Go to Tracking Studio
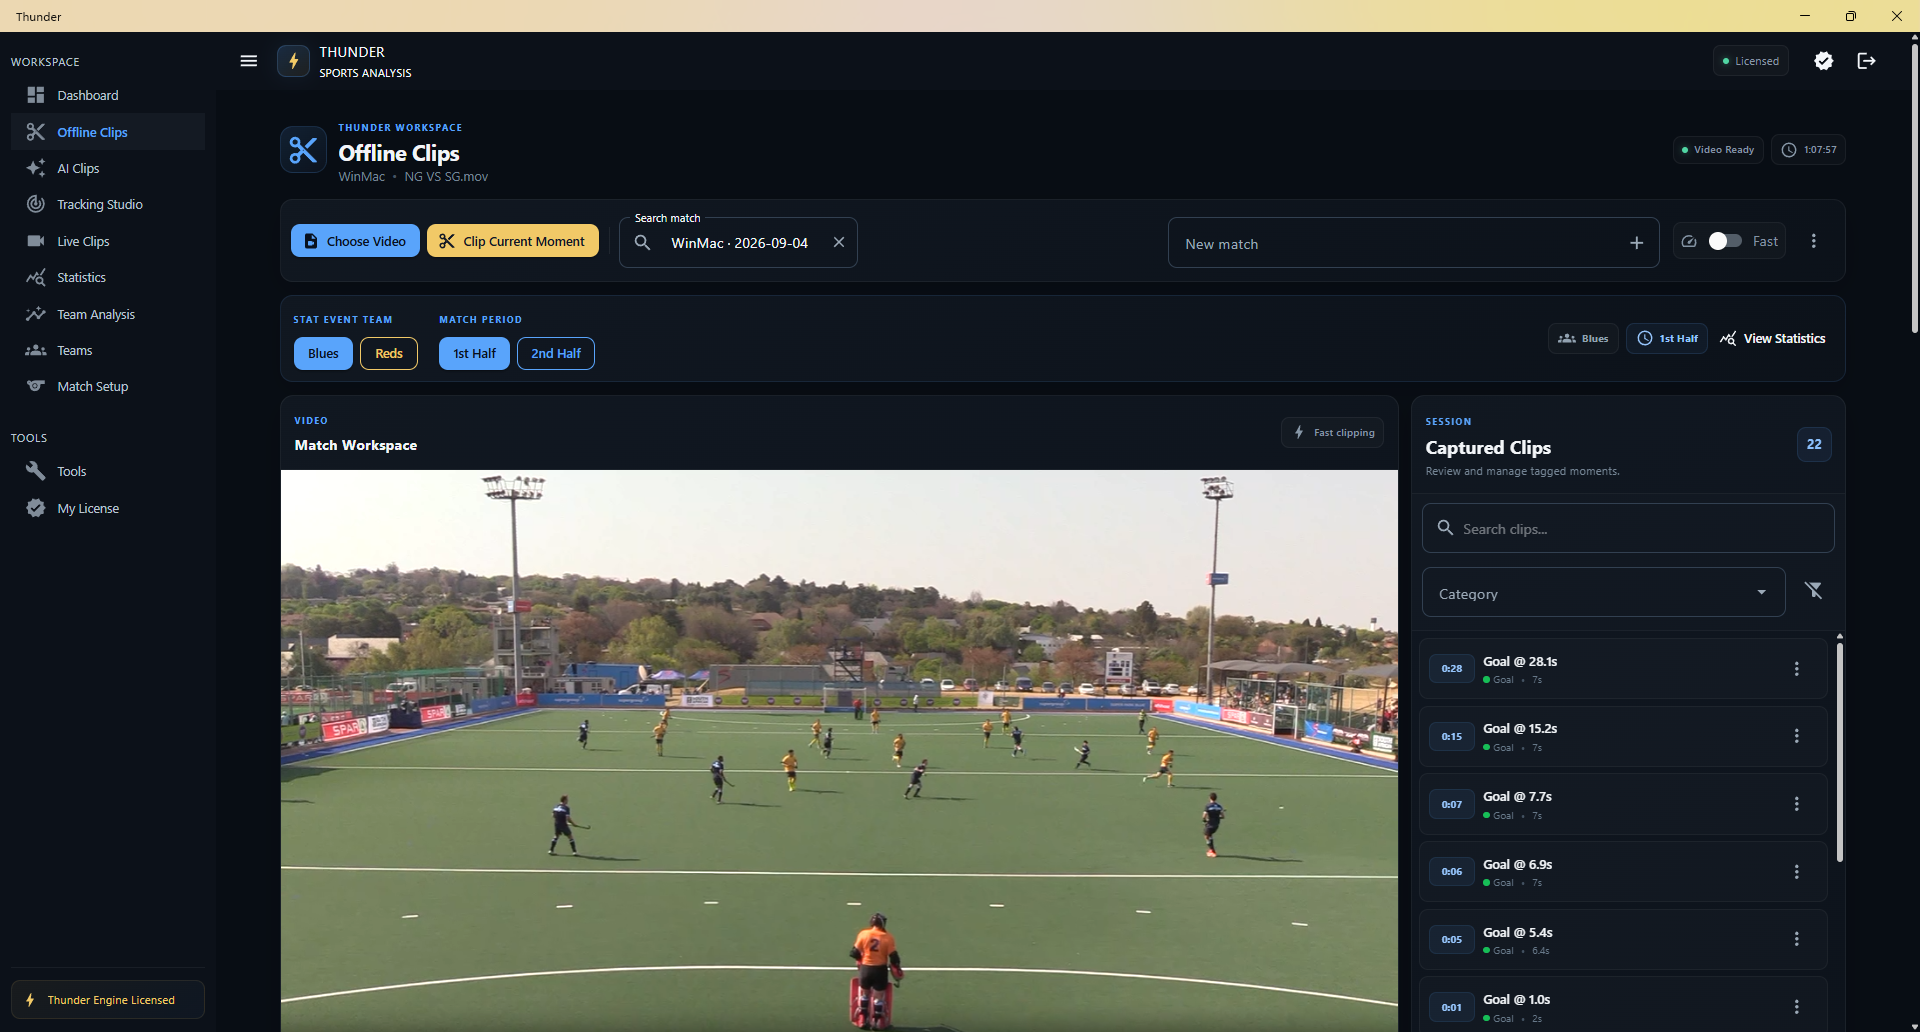The width and height of the screenshot is (1920, 1032). click(108, 204)
